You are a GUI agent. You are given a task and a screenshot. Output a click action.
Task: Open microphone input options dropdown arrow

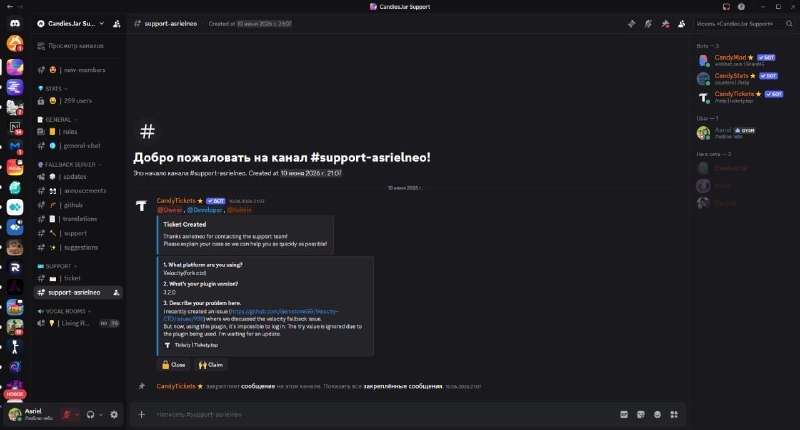77,415
